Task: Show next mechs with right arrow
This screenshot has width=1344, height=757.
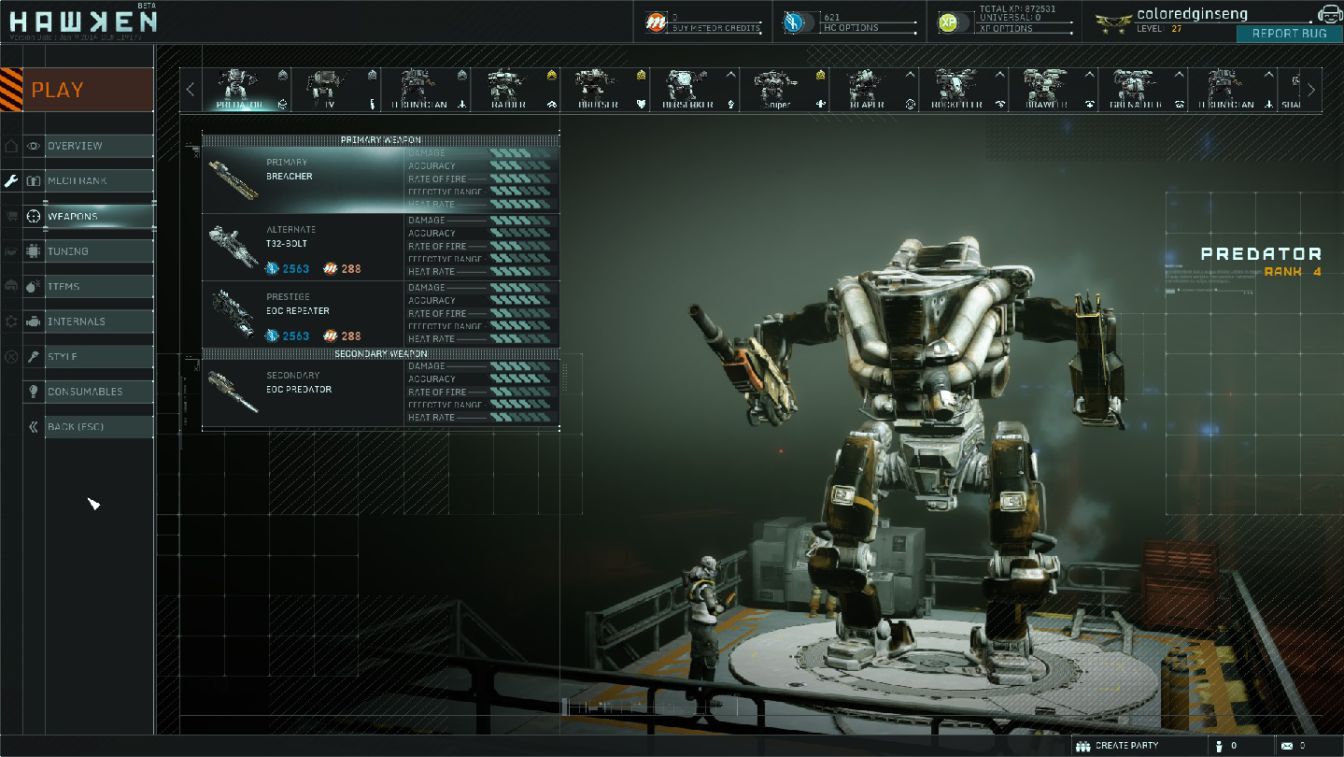Action: coord(1311,90)
